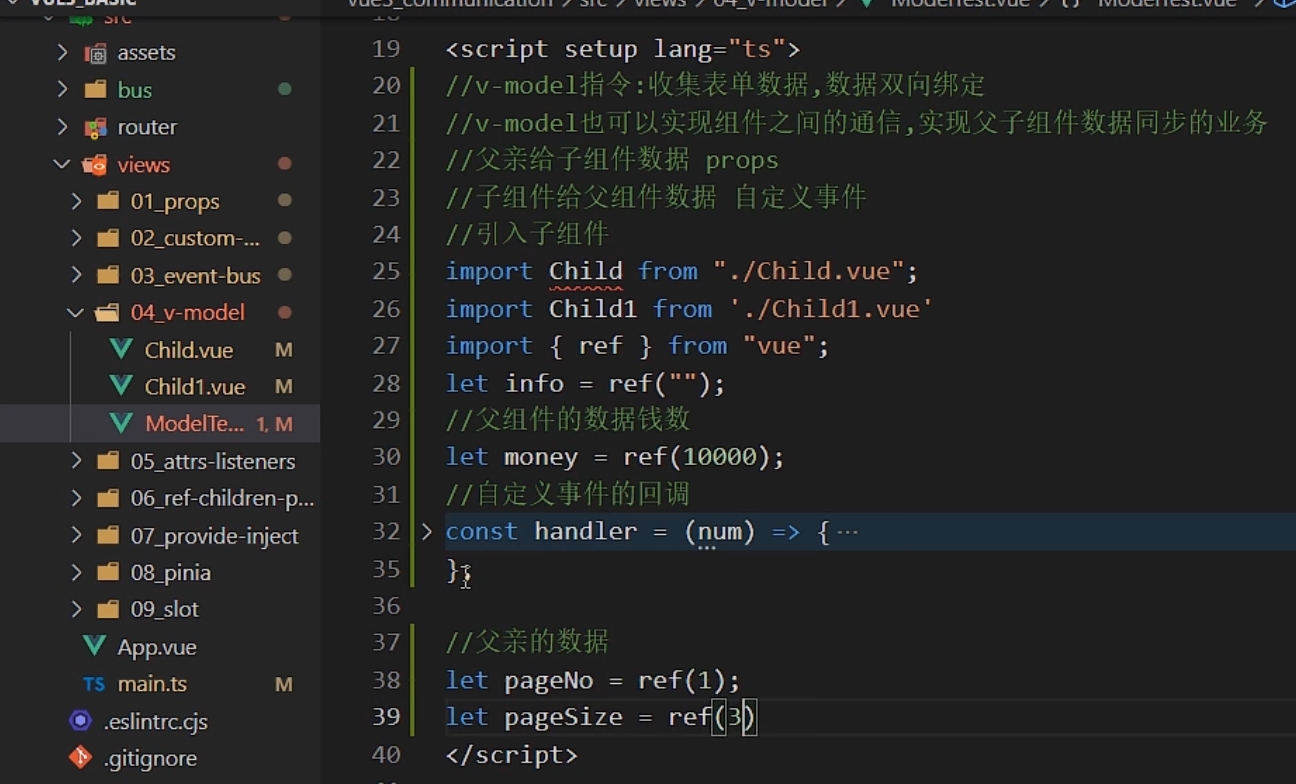The width and height of the screenshot is (1296, 784).
Task: Expand the bus folder chevron
Action: (x=63, y=89)
